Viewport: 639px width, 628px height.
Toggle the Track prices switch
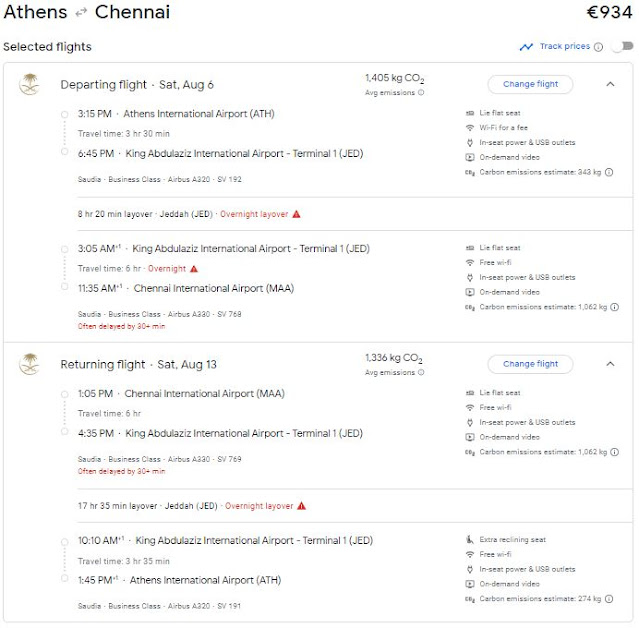pos(621,47)
